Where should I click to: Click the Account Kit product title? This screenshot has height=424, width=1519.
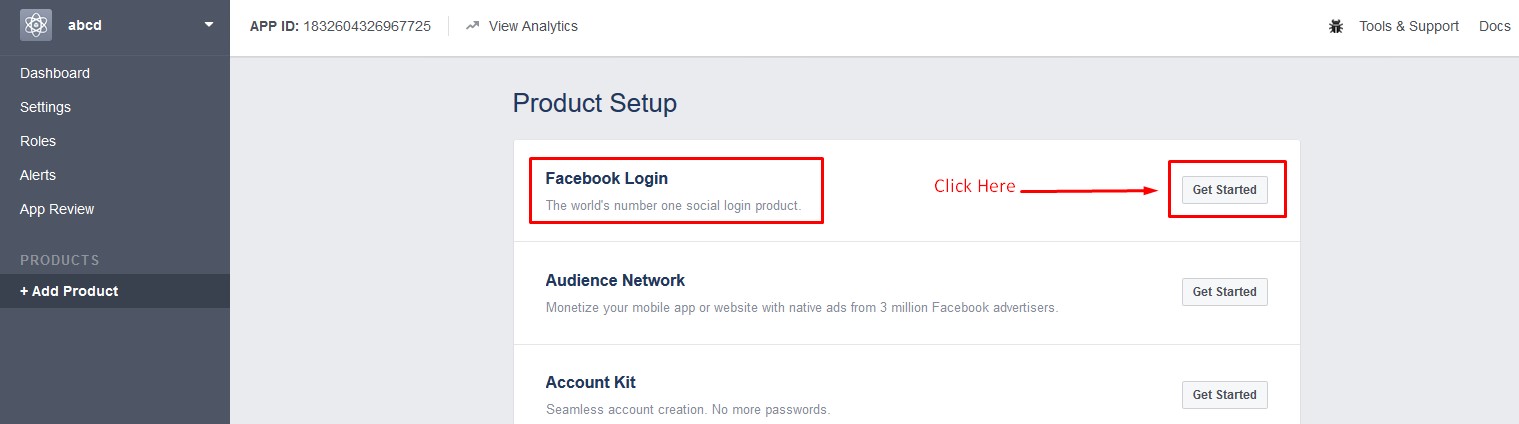click(x=591, y=382)
